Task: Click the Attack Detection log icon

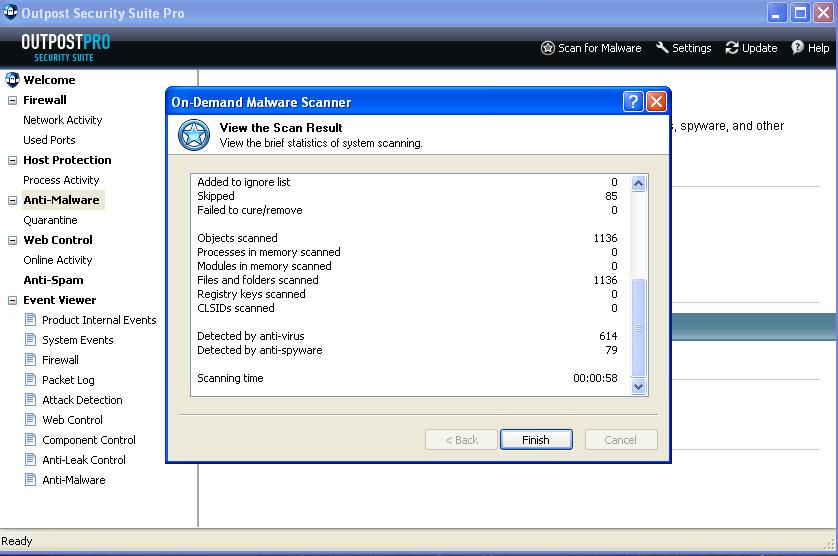Action: [x=31, y=400]
